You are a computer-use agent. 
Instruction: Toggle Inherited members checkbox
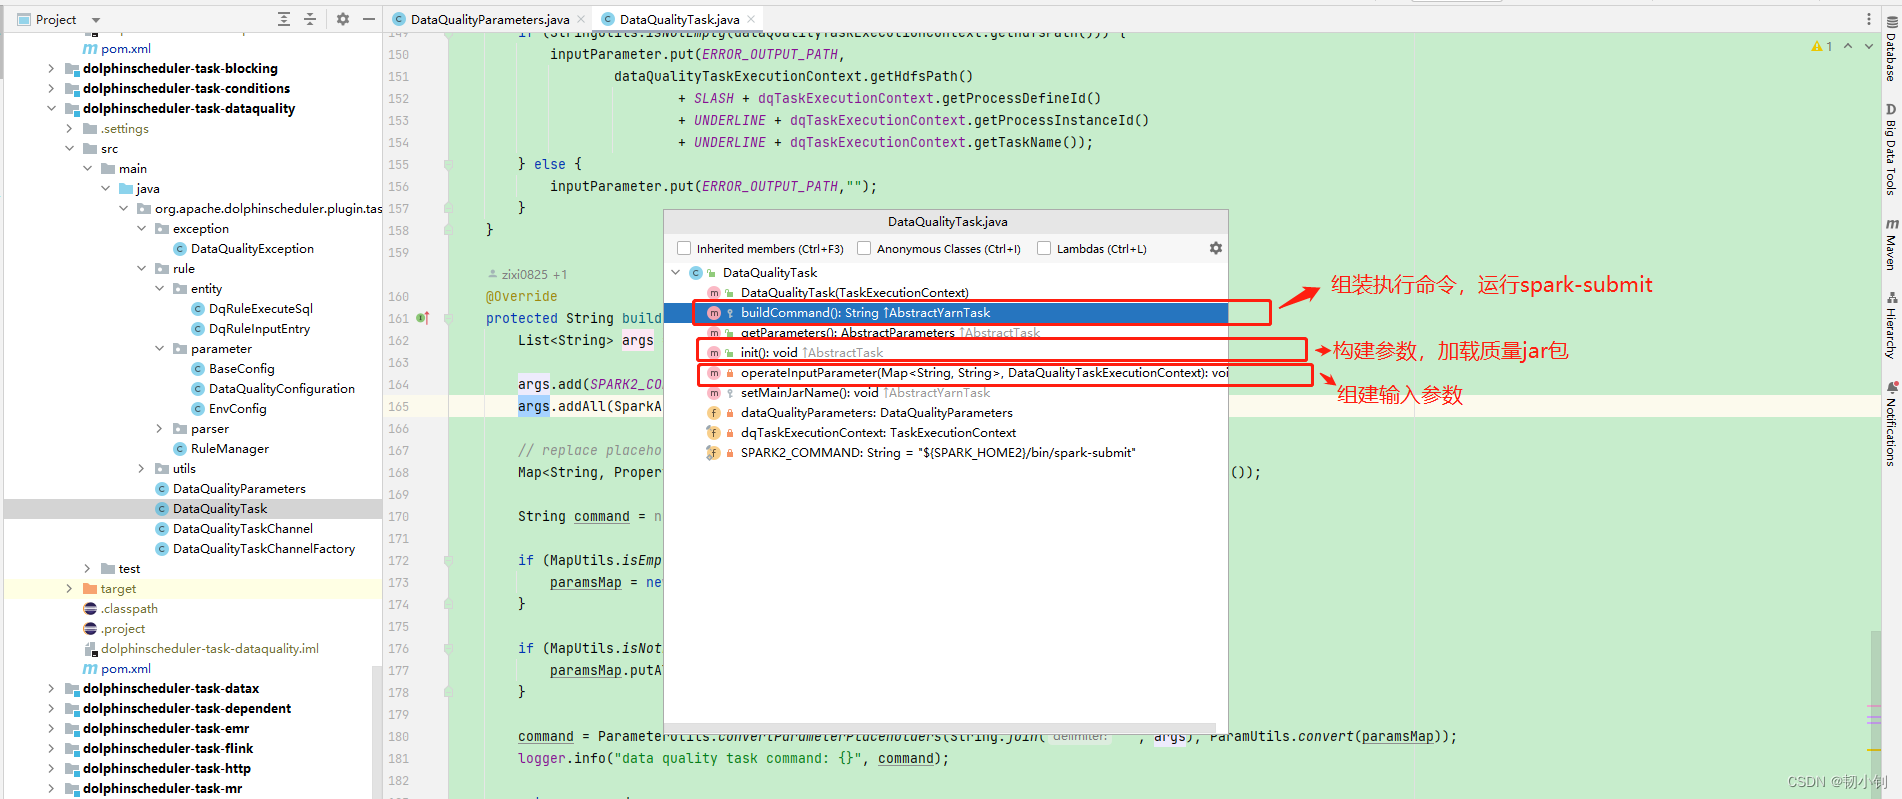click(x=684, y=248)
